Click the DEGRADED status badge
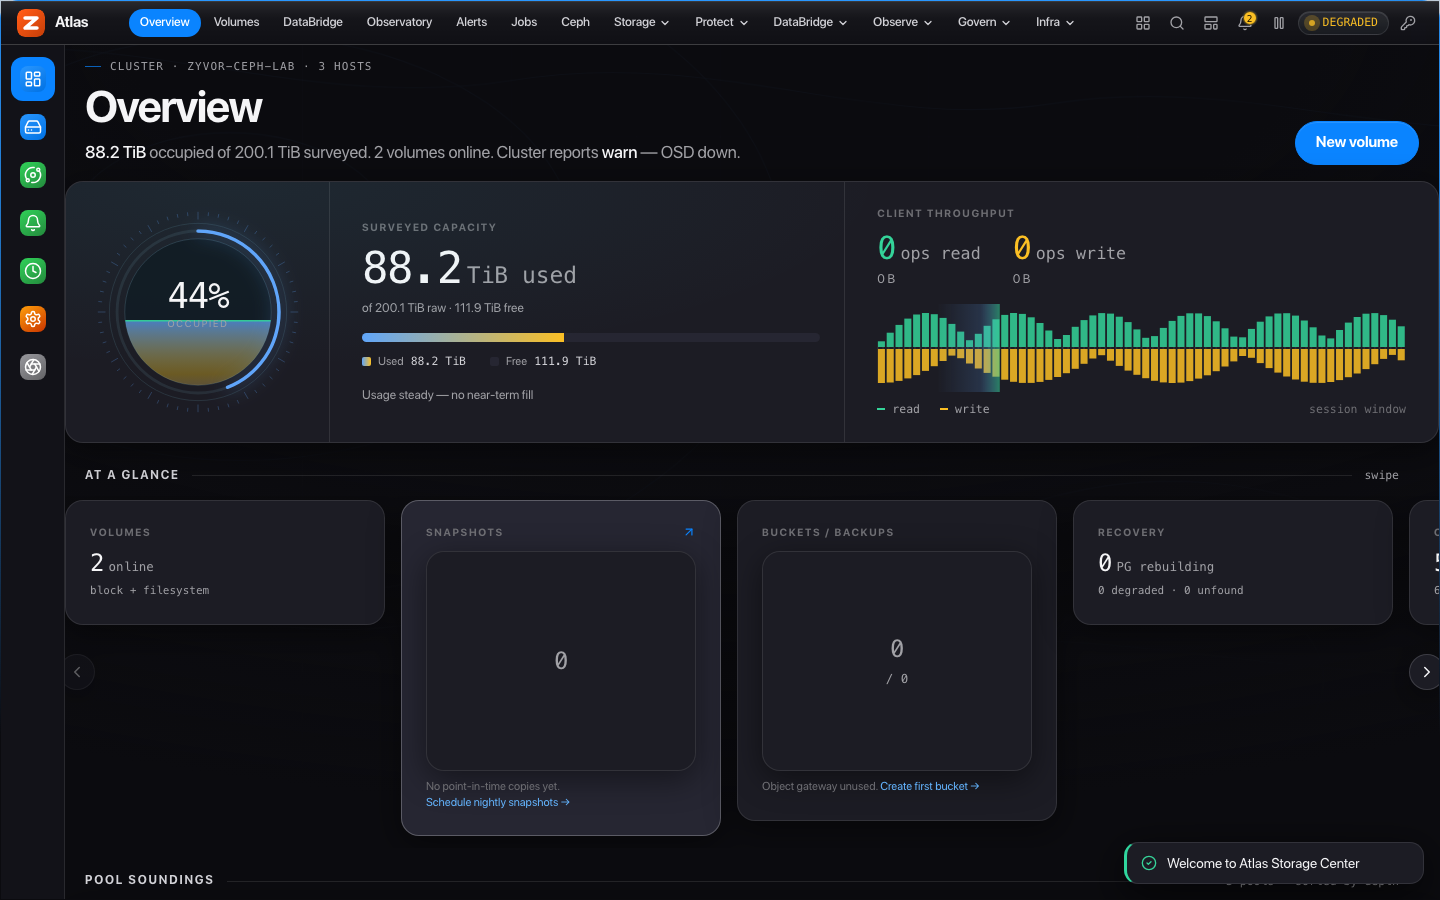 click(x=1343, y=22)
